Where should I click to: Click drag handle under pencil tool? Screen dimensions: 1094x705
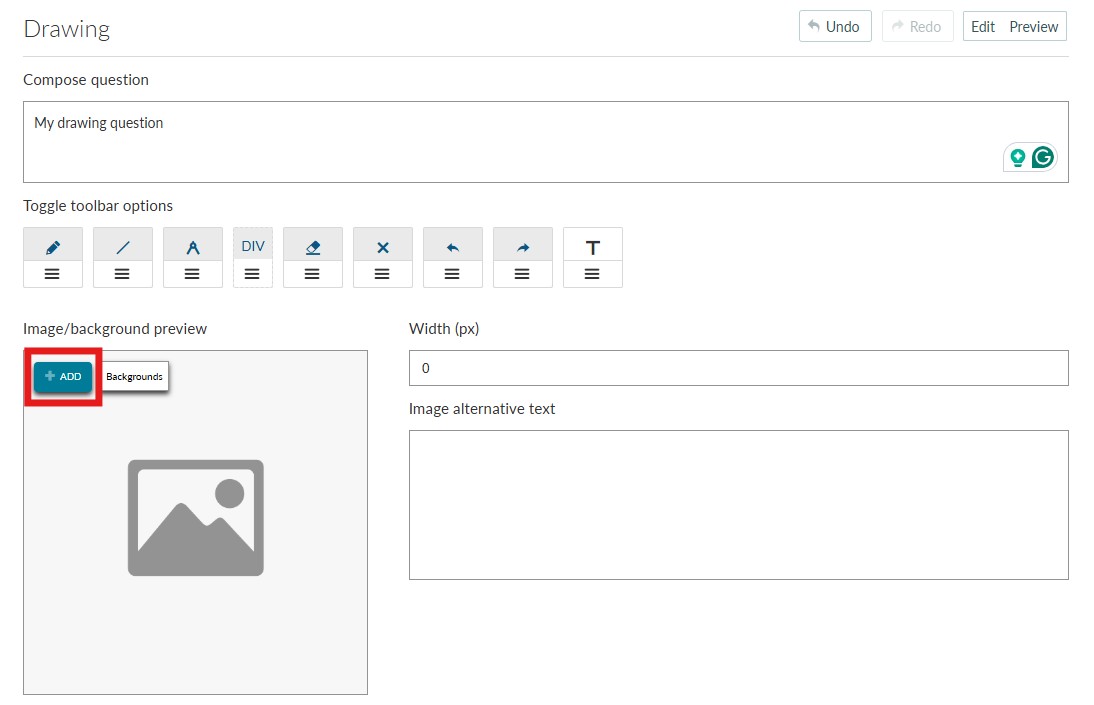pyautogui.click(x=53, y=274)
